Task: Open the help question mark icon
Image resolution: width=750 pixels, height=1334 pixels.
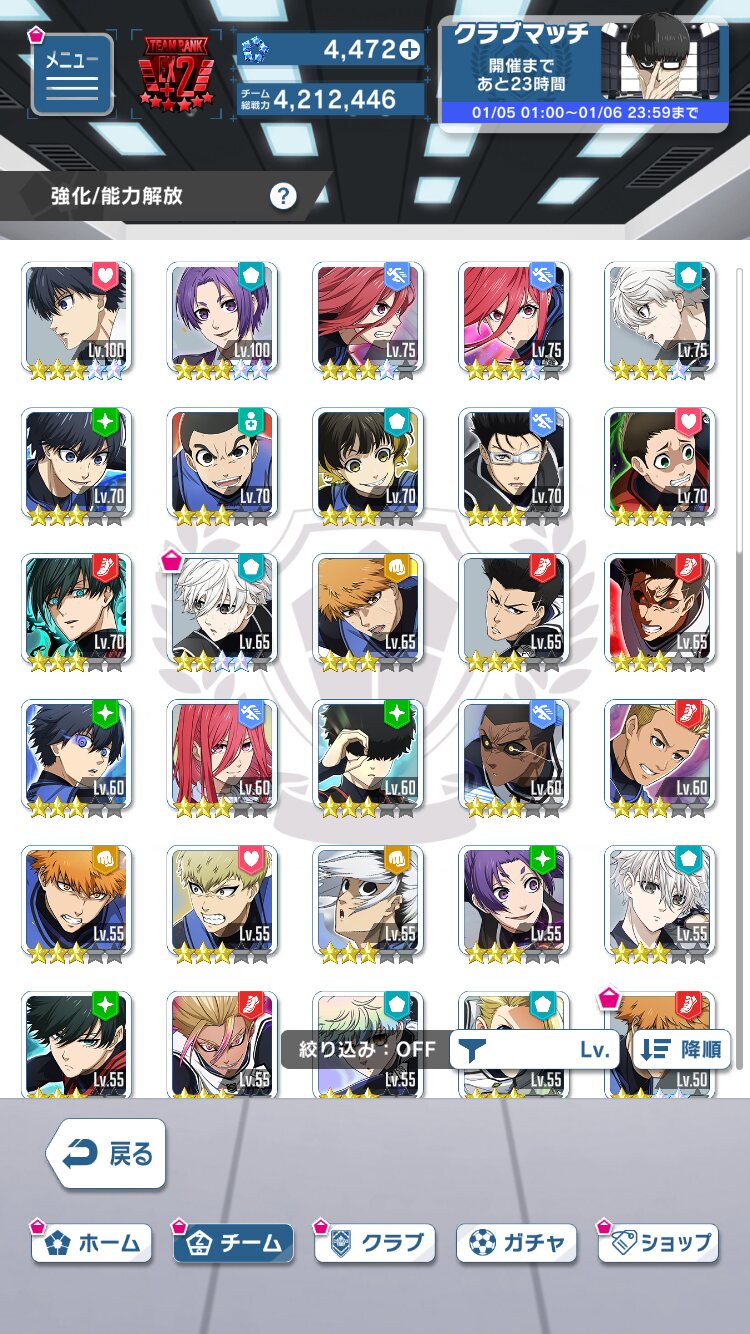Action: coord(283,196)
